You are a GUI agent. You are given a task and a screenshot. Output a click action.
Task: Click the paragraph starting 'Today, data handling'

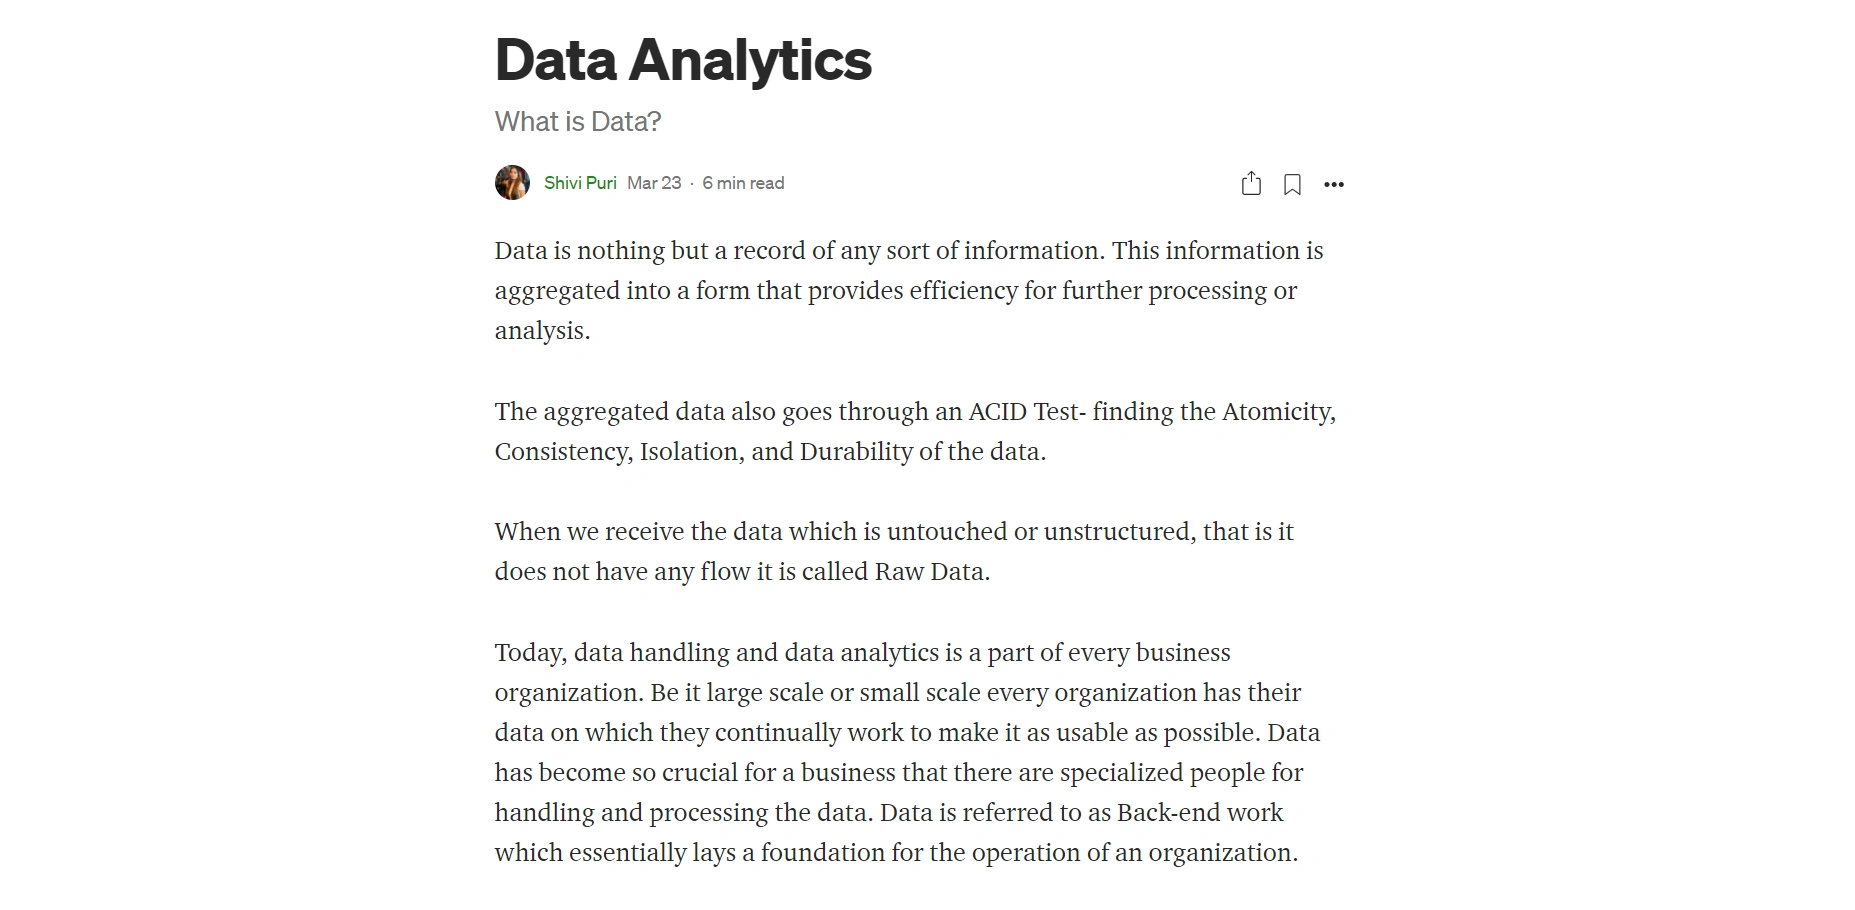click(908, 753)
